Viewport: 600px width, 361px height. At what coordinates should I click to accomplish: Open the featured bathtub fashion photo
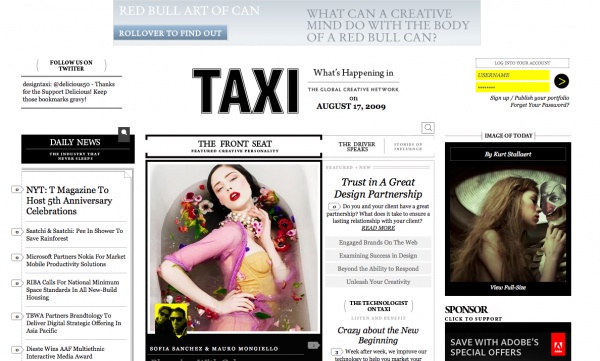pyautogui.click(x=234, y=247)
